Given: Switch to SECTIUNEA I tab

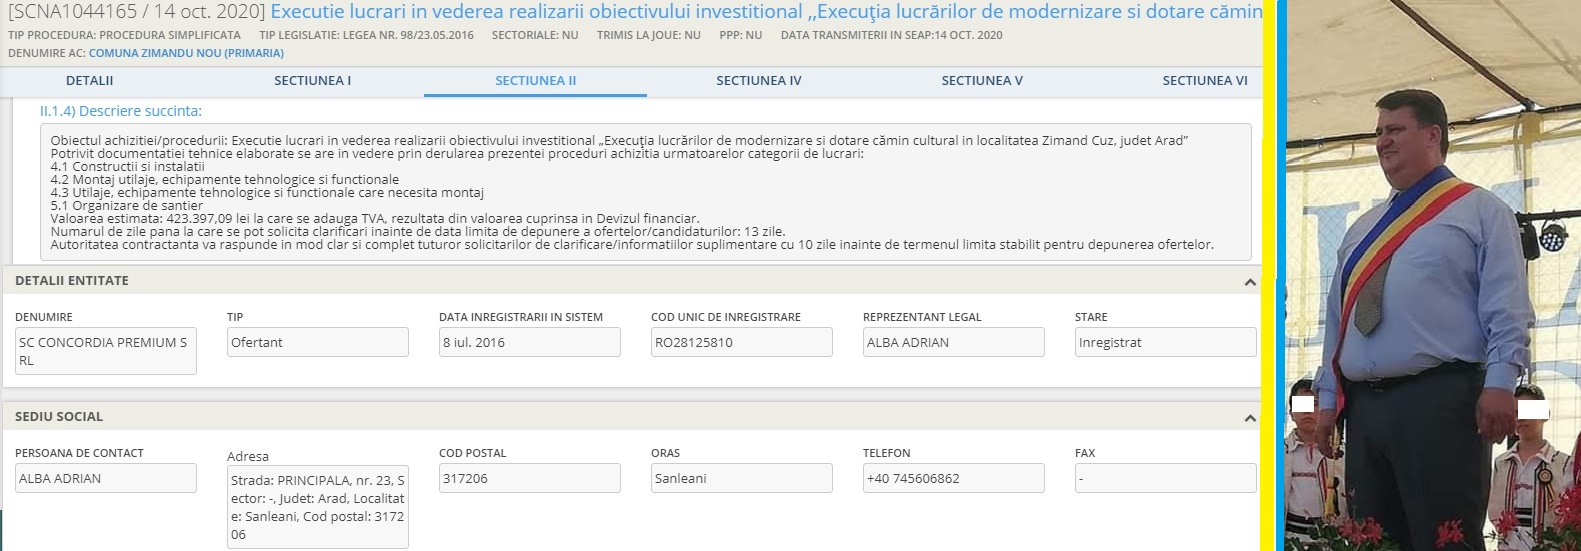Looking at the screenshot, I should (312, 81).
